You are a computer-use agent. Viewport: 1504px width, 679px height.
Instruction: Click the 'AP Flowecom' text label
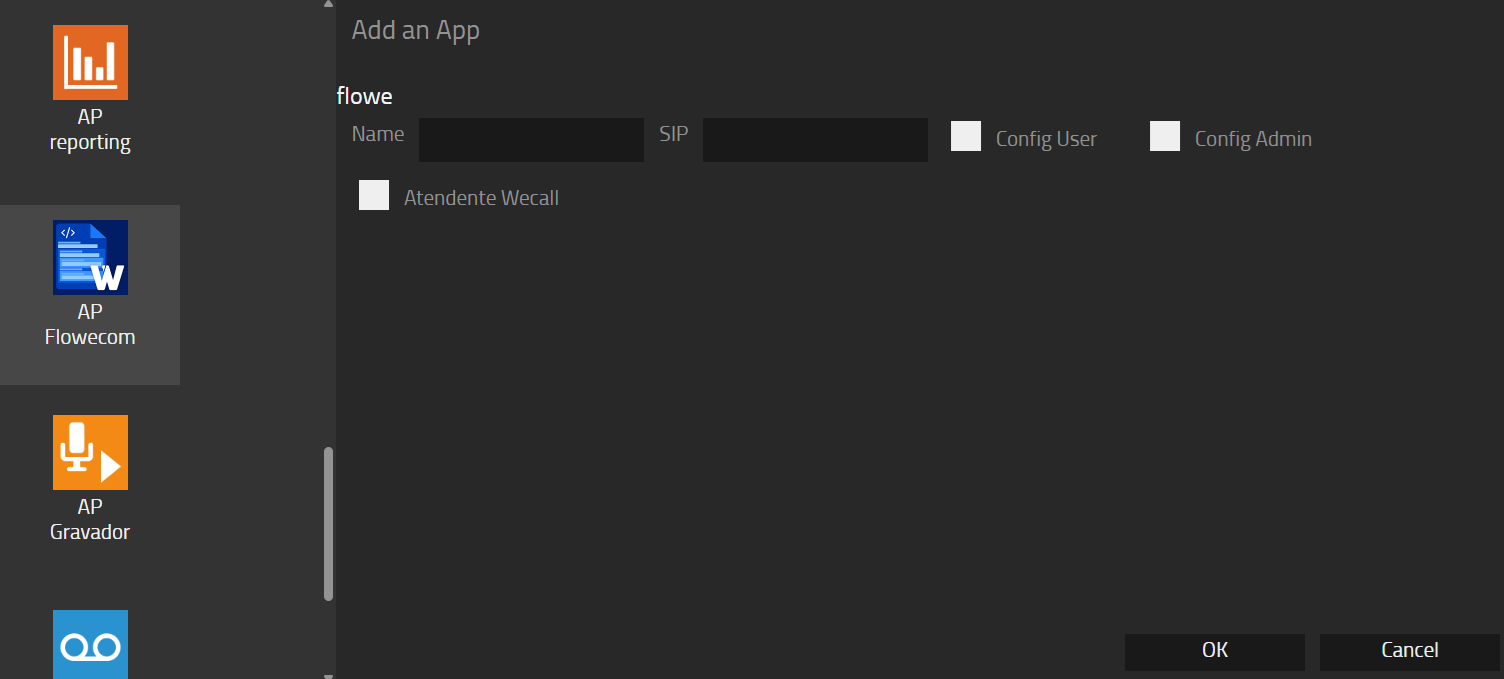pyautogui.click(x=90, y=325)
